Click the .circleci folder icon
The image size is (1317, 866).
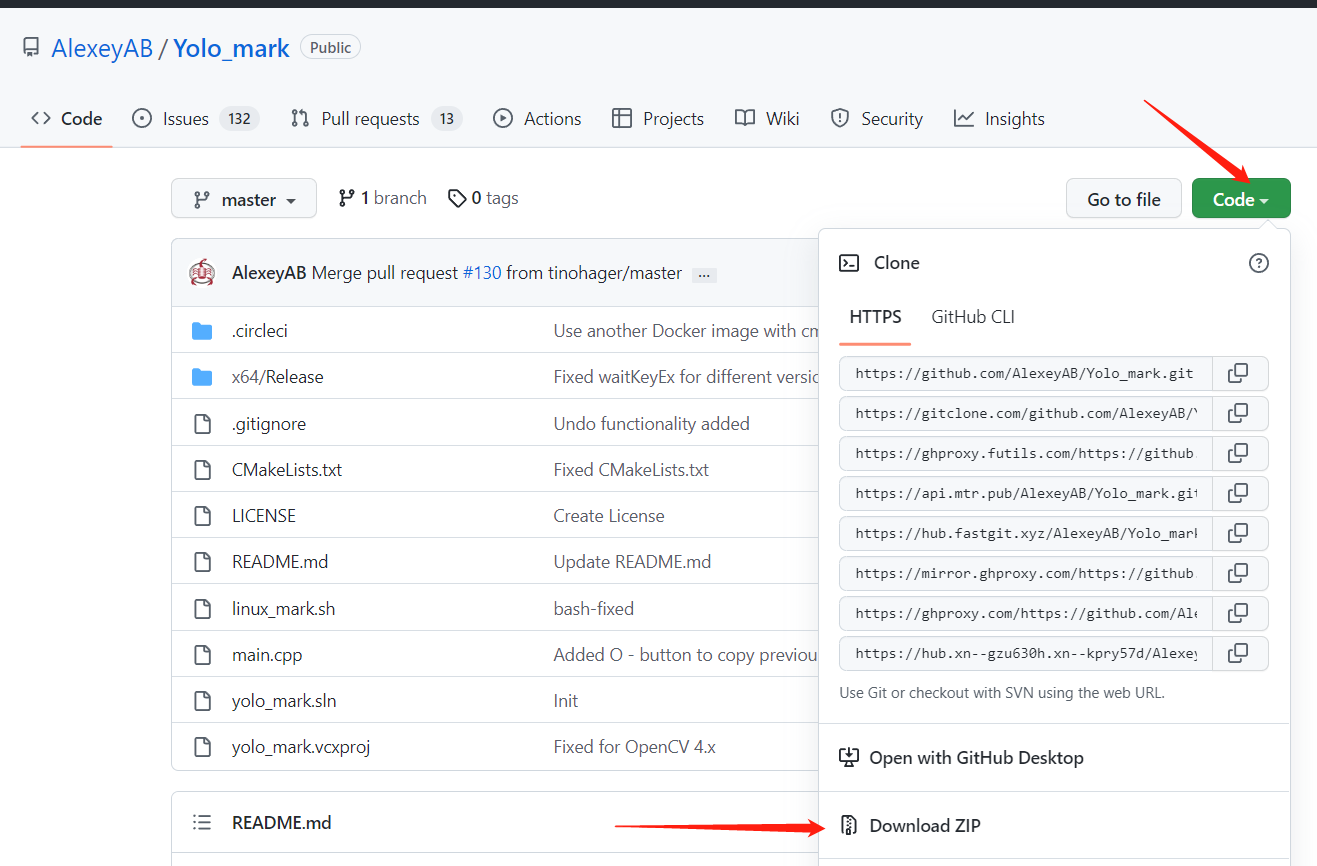(202, 331)
